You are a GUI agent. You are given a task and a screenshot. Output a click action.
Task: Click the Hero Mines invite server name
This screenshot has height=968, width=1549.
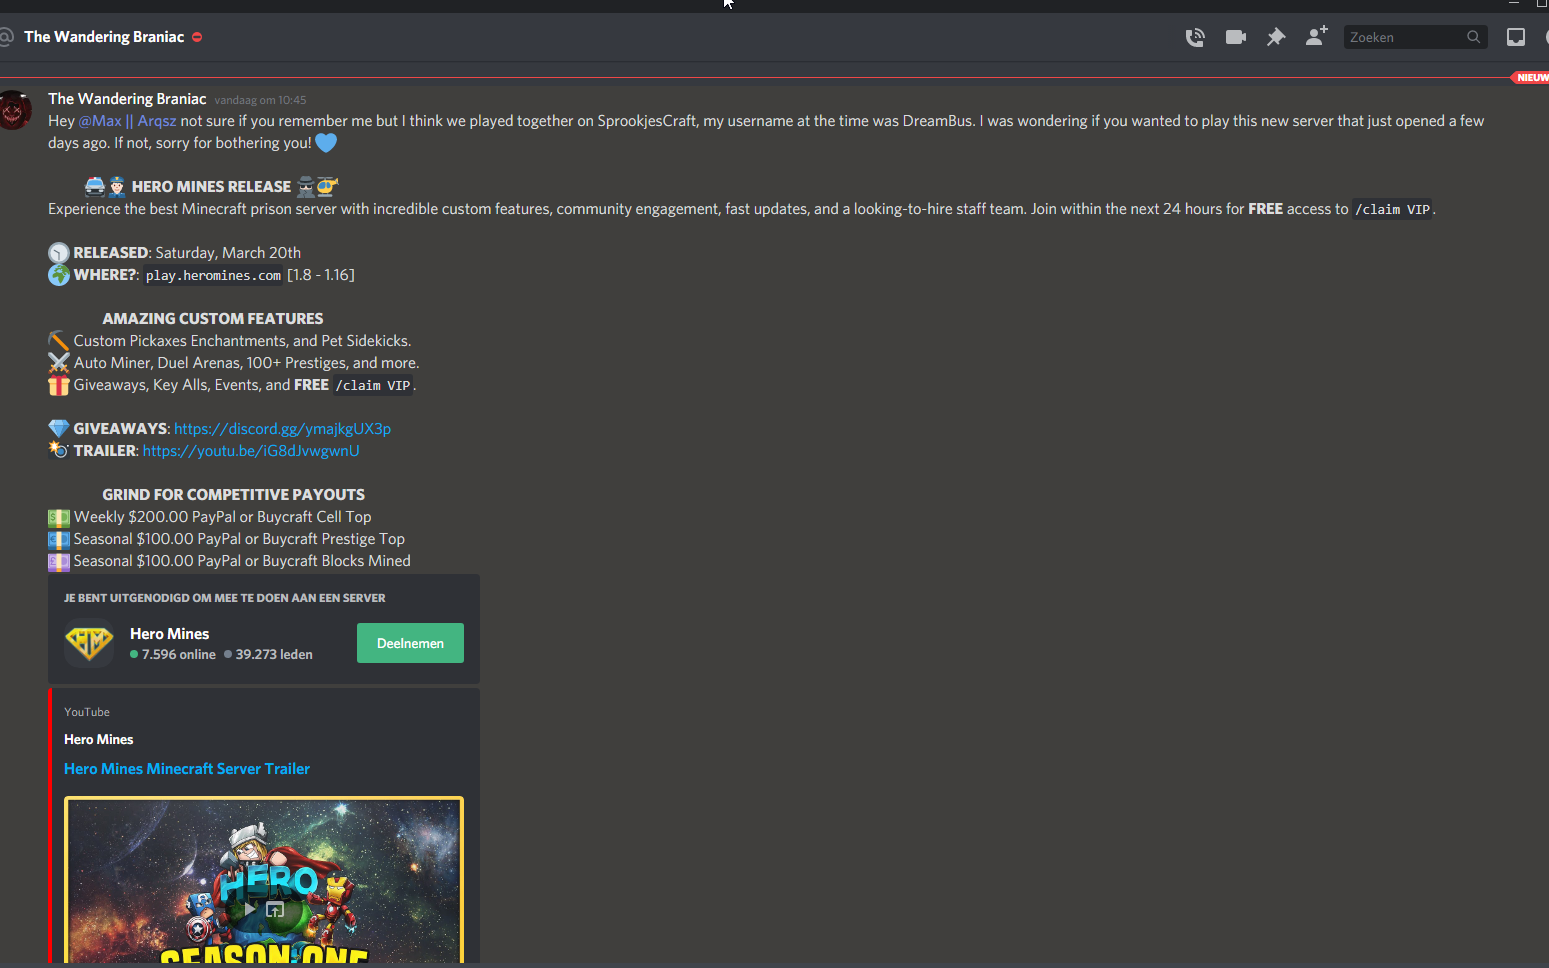pos(169,634)
